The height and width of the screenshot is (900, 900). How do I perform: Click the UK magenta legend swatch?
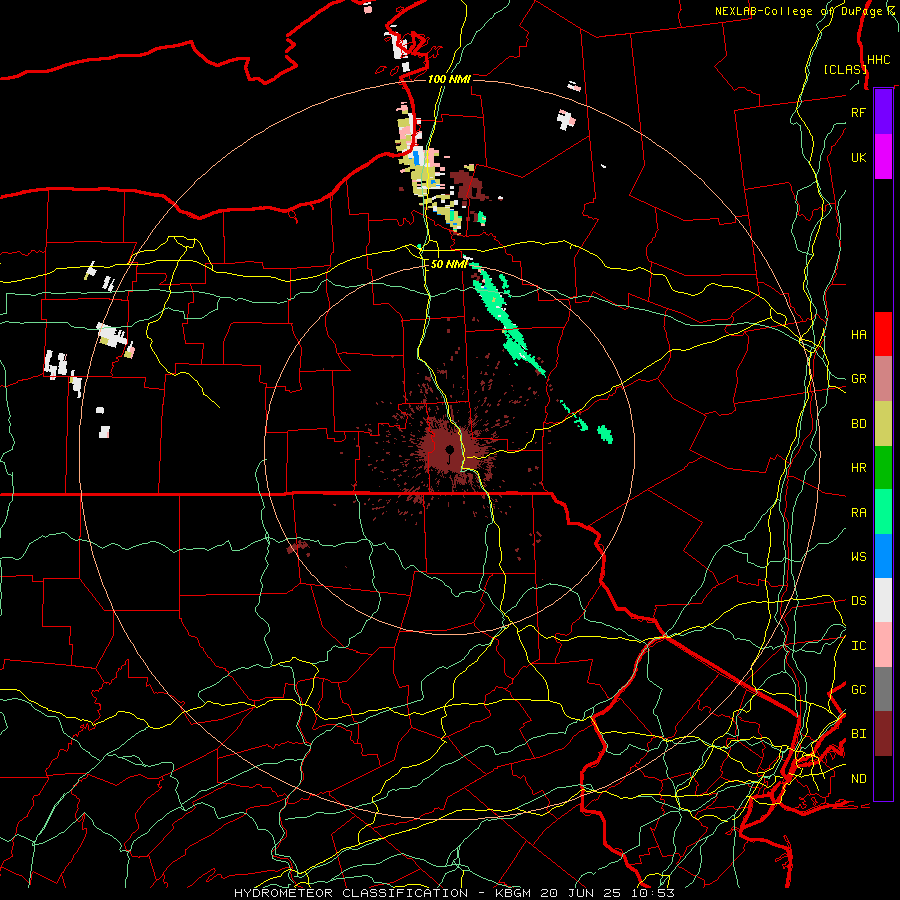tap(883, 157)
